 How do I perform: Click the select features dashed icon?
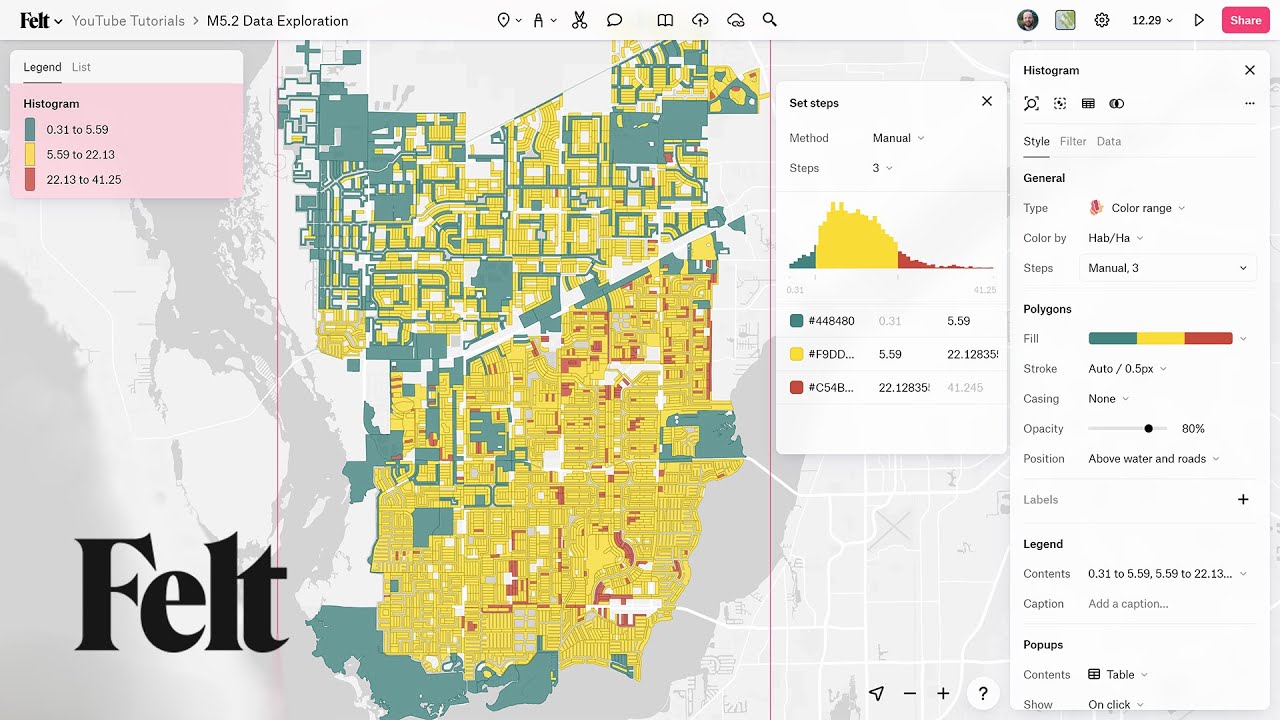1060,103
